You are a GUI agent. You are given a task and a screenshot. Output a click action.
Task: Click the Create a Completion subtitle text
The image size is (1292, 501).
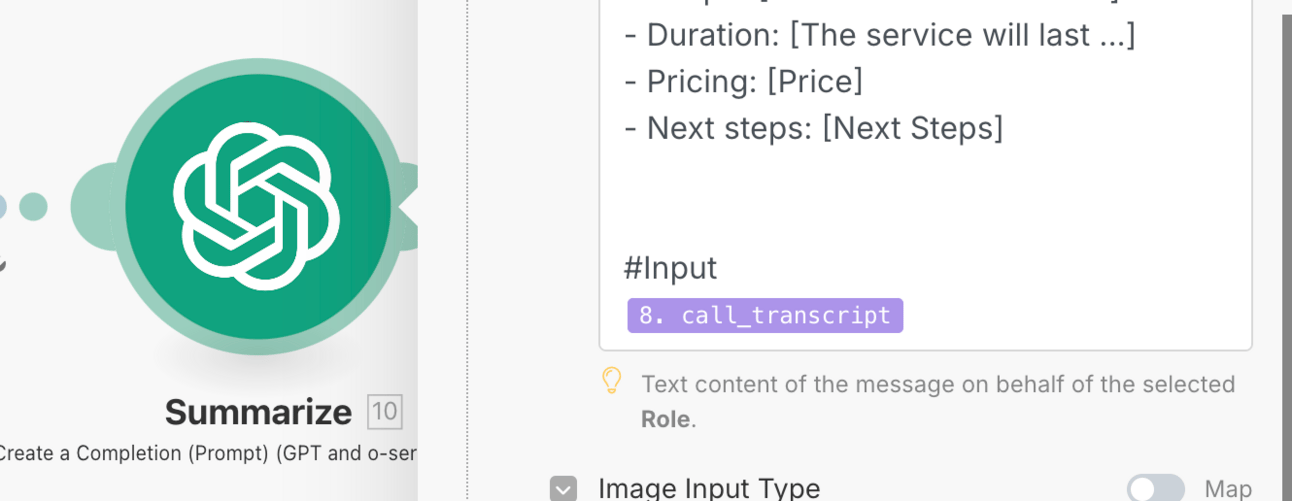208,453
